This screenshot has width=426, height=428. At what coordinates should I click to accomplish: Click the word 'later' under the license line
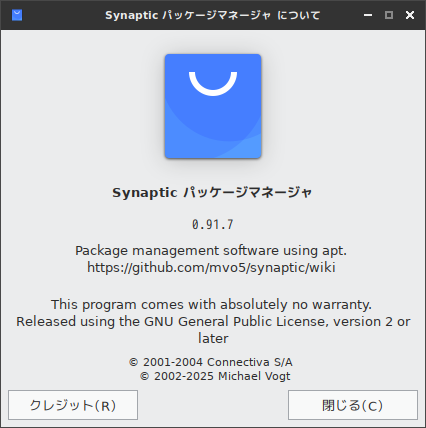(x=213, y=339)
